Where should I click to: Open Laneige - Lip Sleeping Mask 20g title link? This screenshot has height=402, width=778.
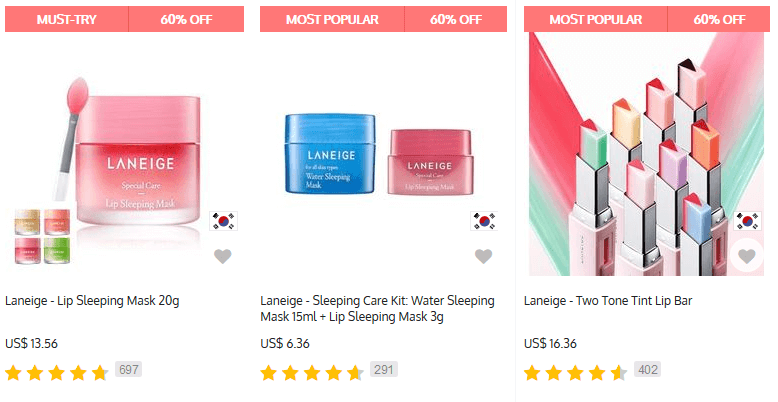click(x=92, y=301)
